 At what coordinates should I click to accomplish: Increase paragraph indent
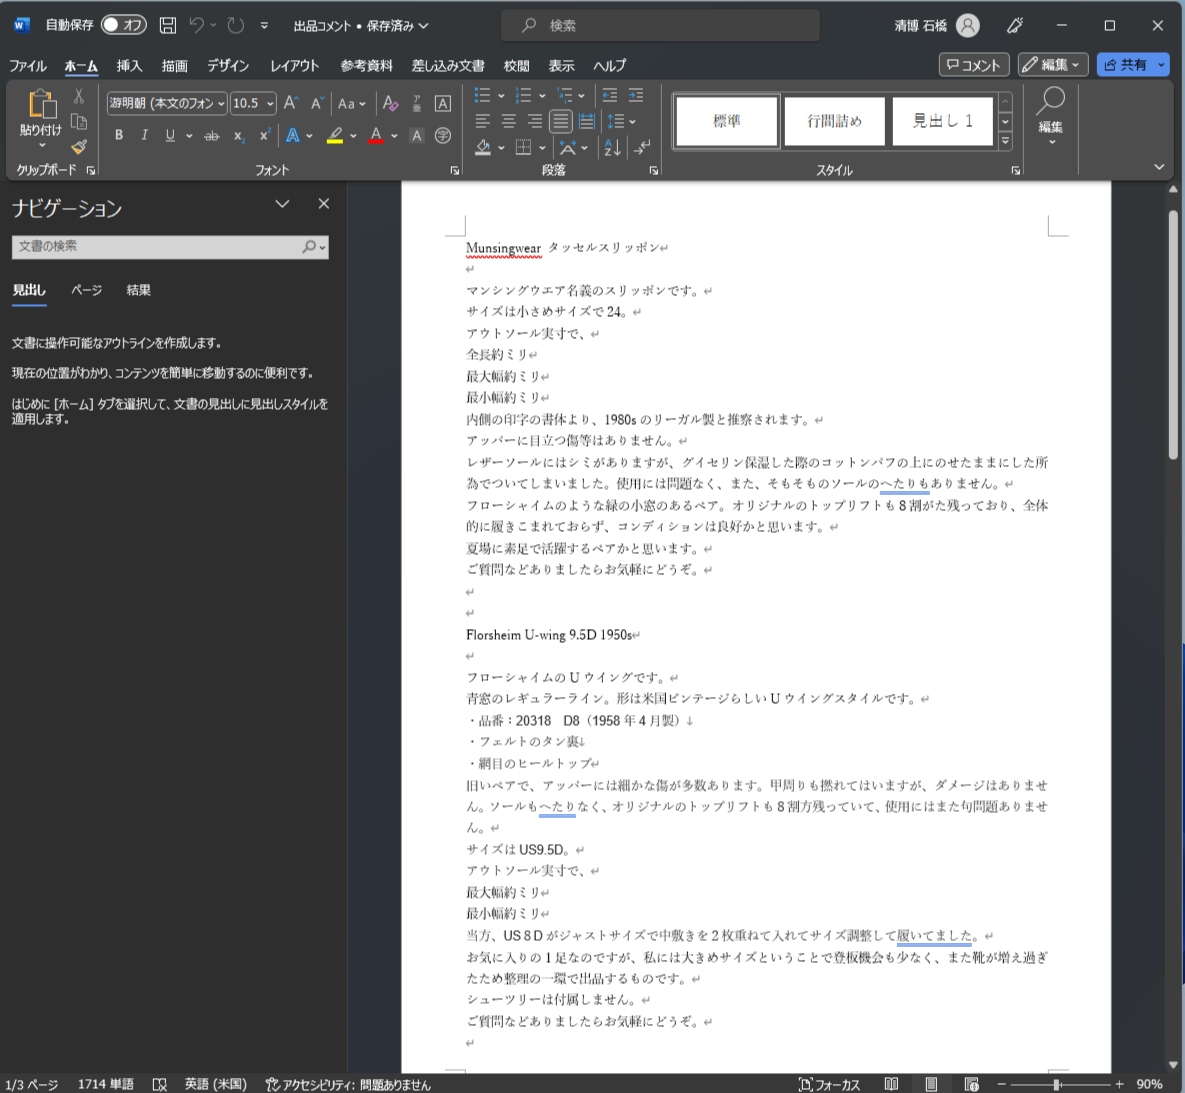pyautogui.click(x=636, y=95)
